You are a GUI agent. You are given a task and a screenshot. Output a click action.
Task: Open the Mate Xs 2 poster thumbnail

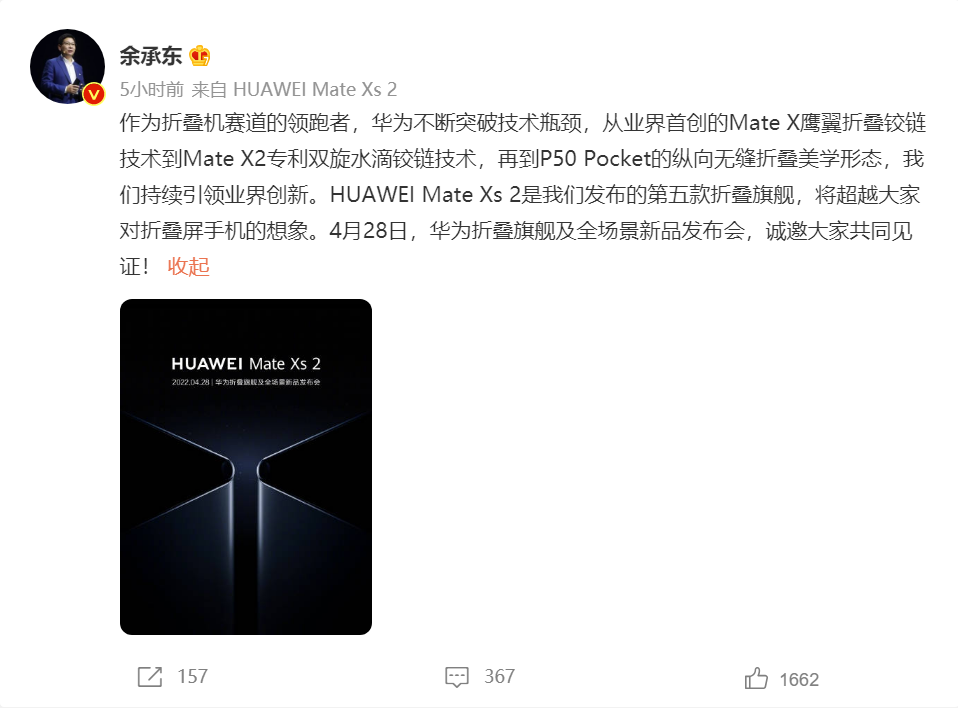point(246,467)
